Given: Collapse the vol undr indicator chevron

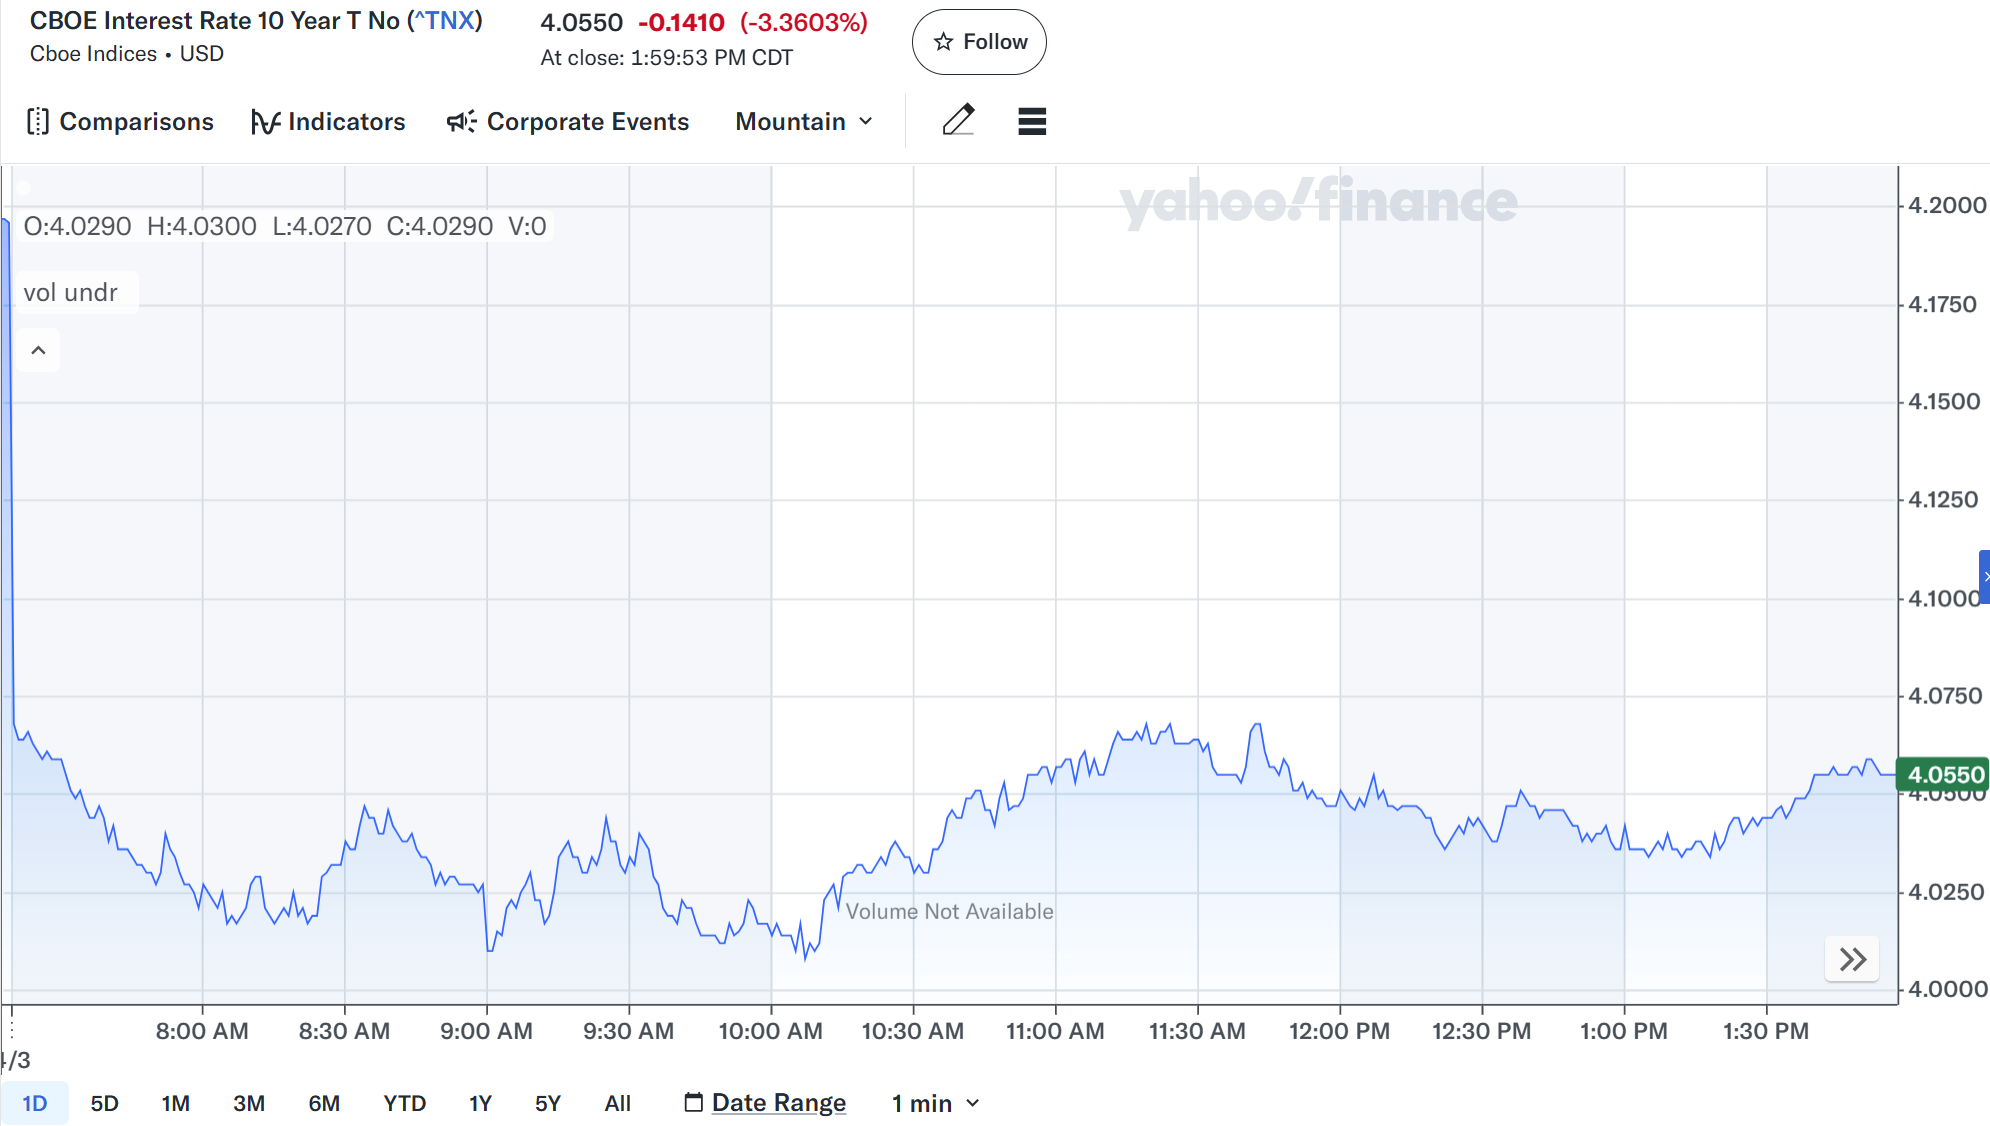Looking at the screenshot, I should (x=38, y=350).
